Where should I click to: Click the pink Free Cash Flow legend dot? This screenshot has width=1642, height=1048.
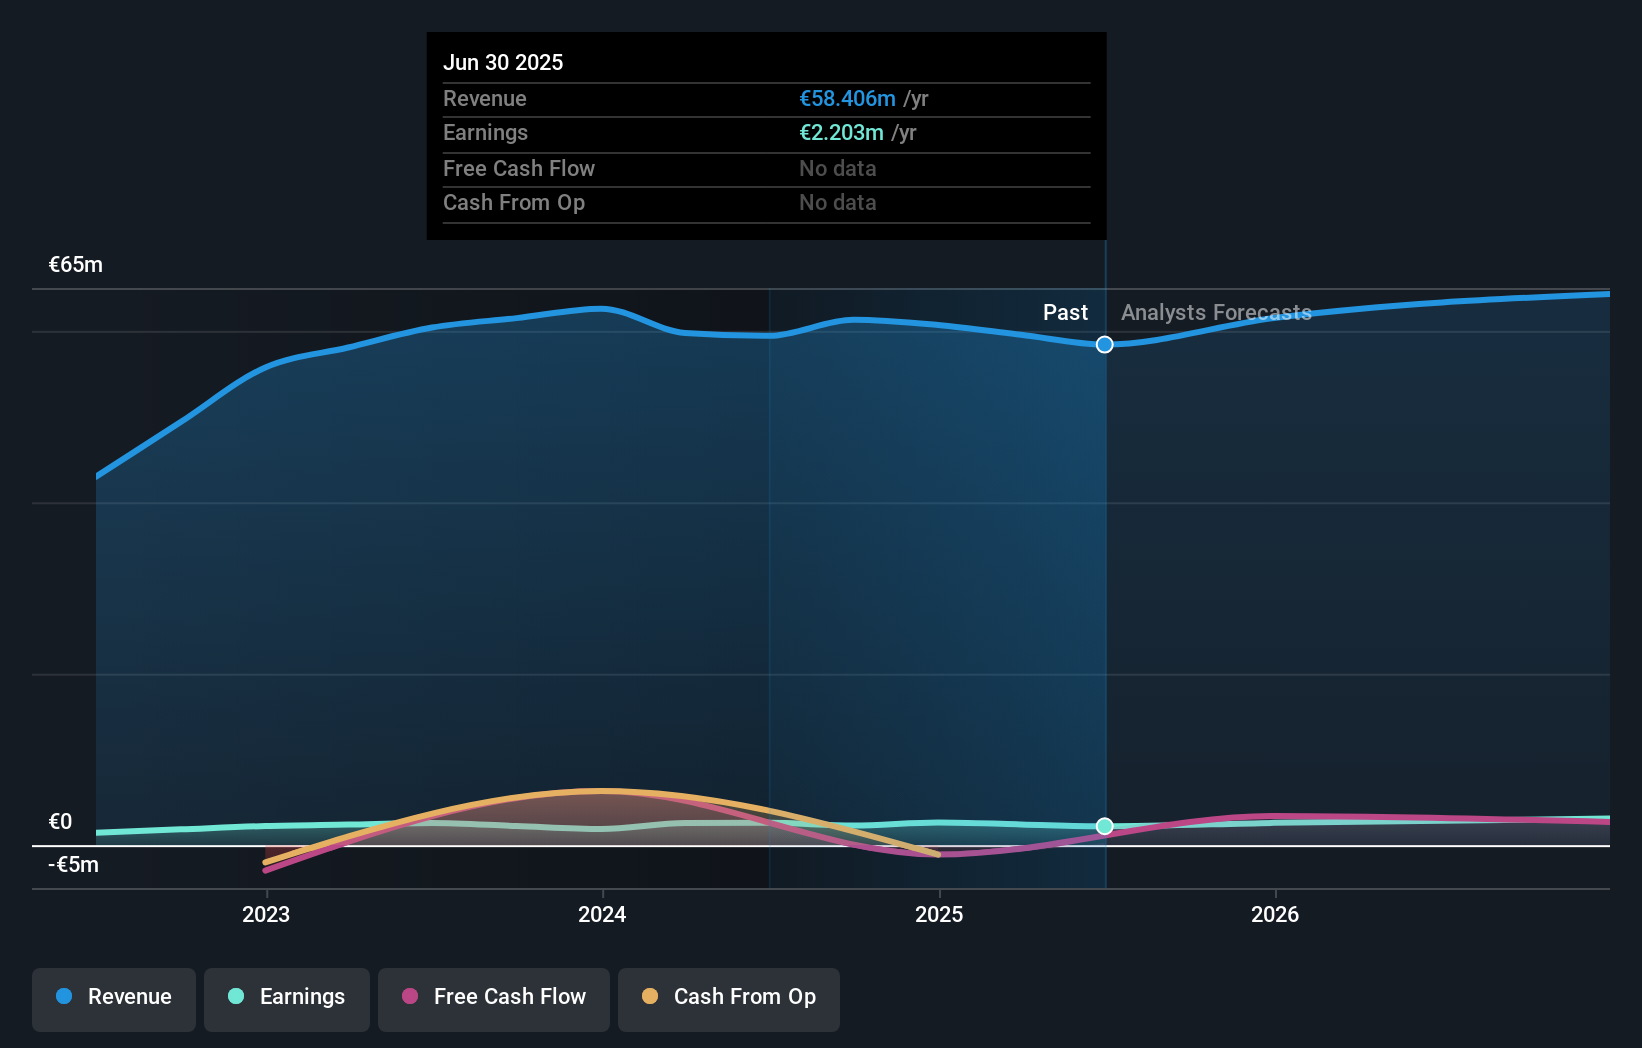411,997
